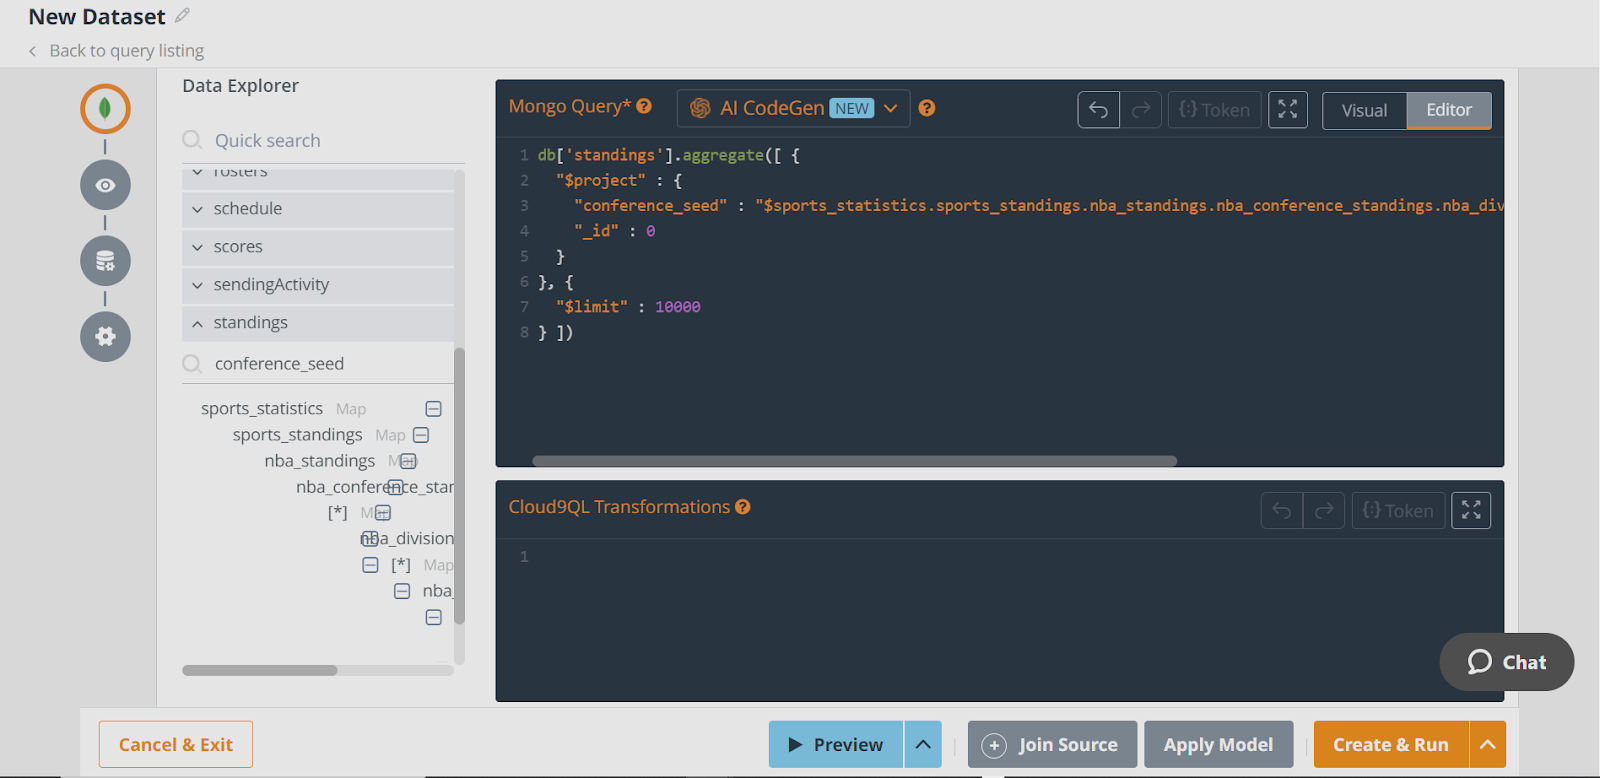Screen dimensions: 1600x778
Task: Collapse the sports_standings map node
Action: click(421, 435)
